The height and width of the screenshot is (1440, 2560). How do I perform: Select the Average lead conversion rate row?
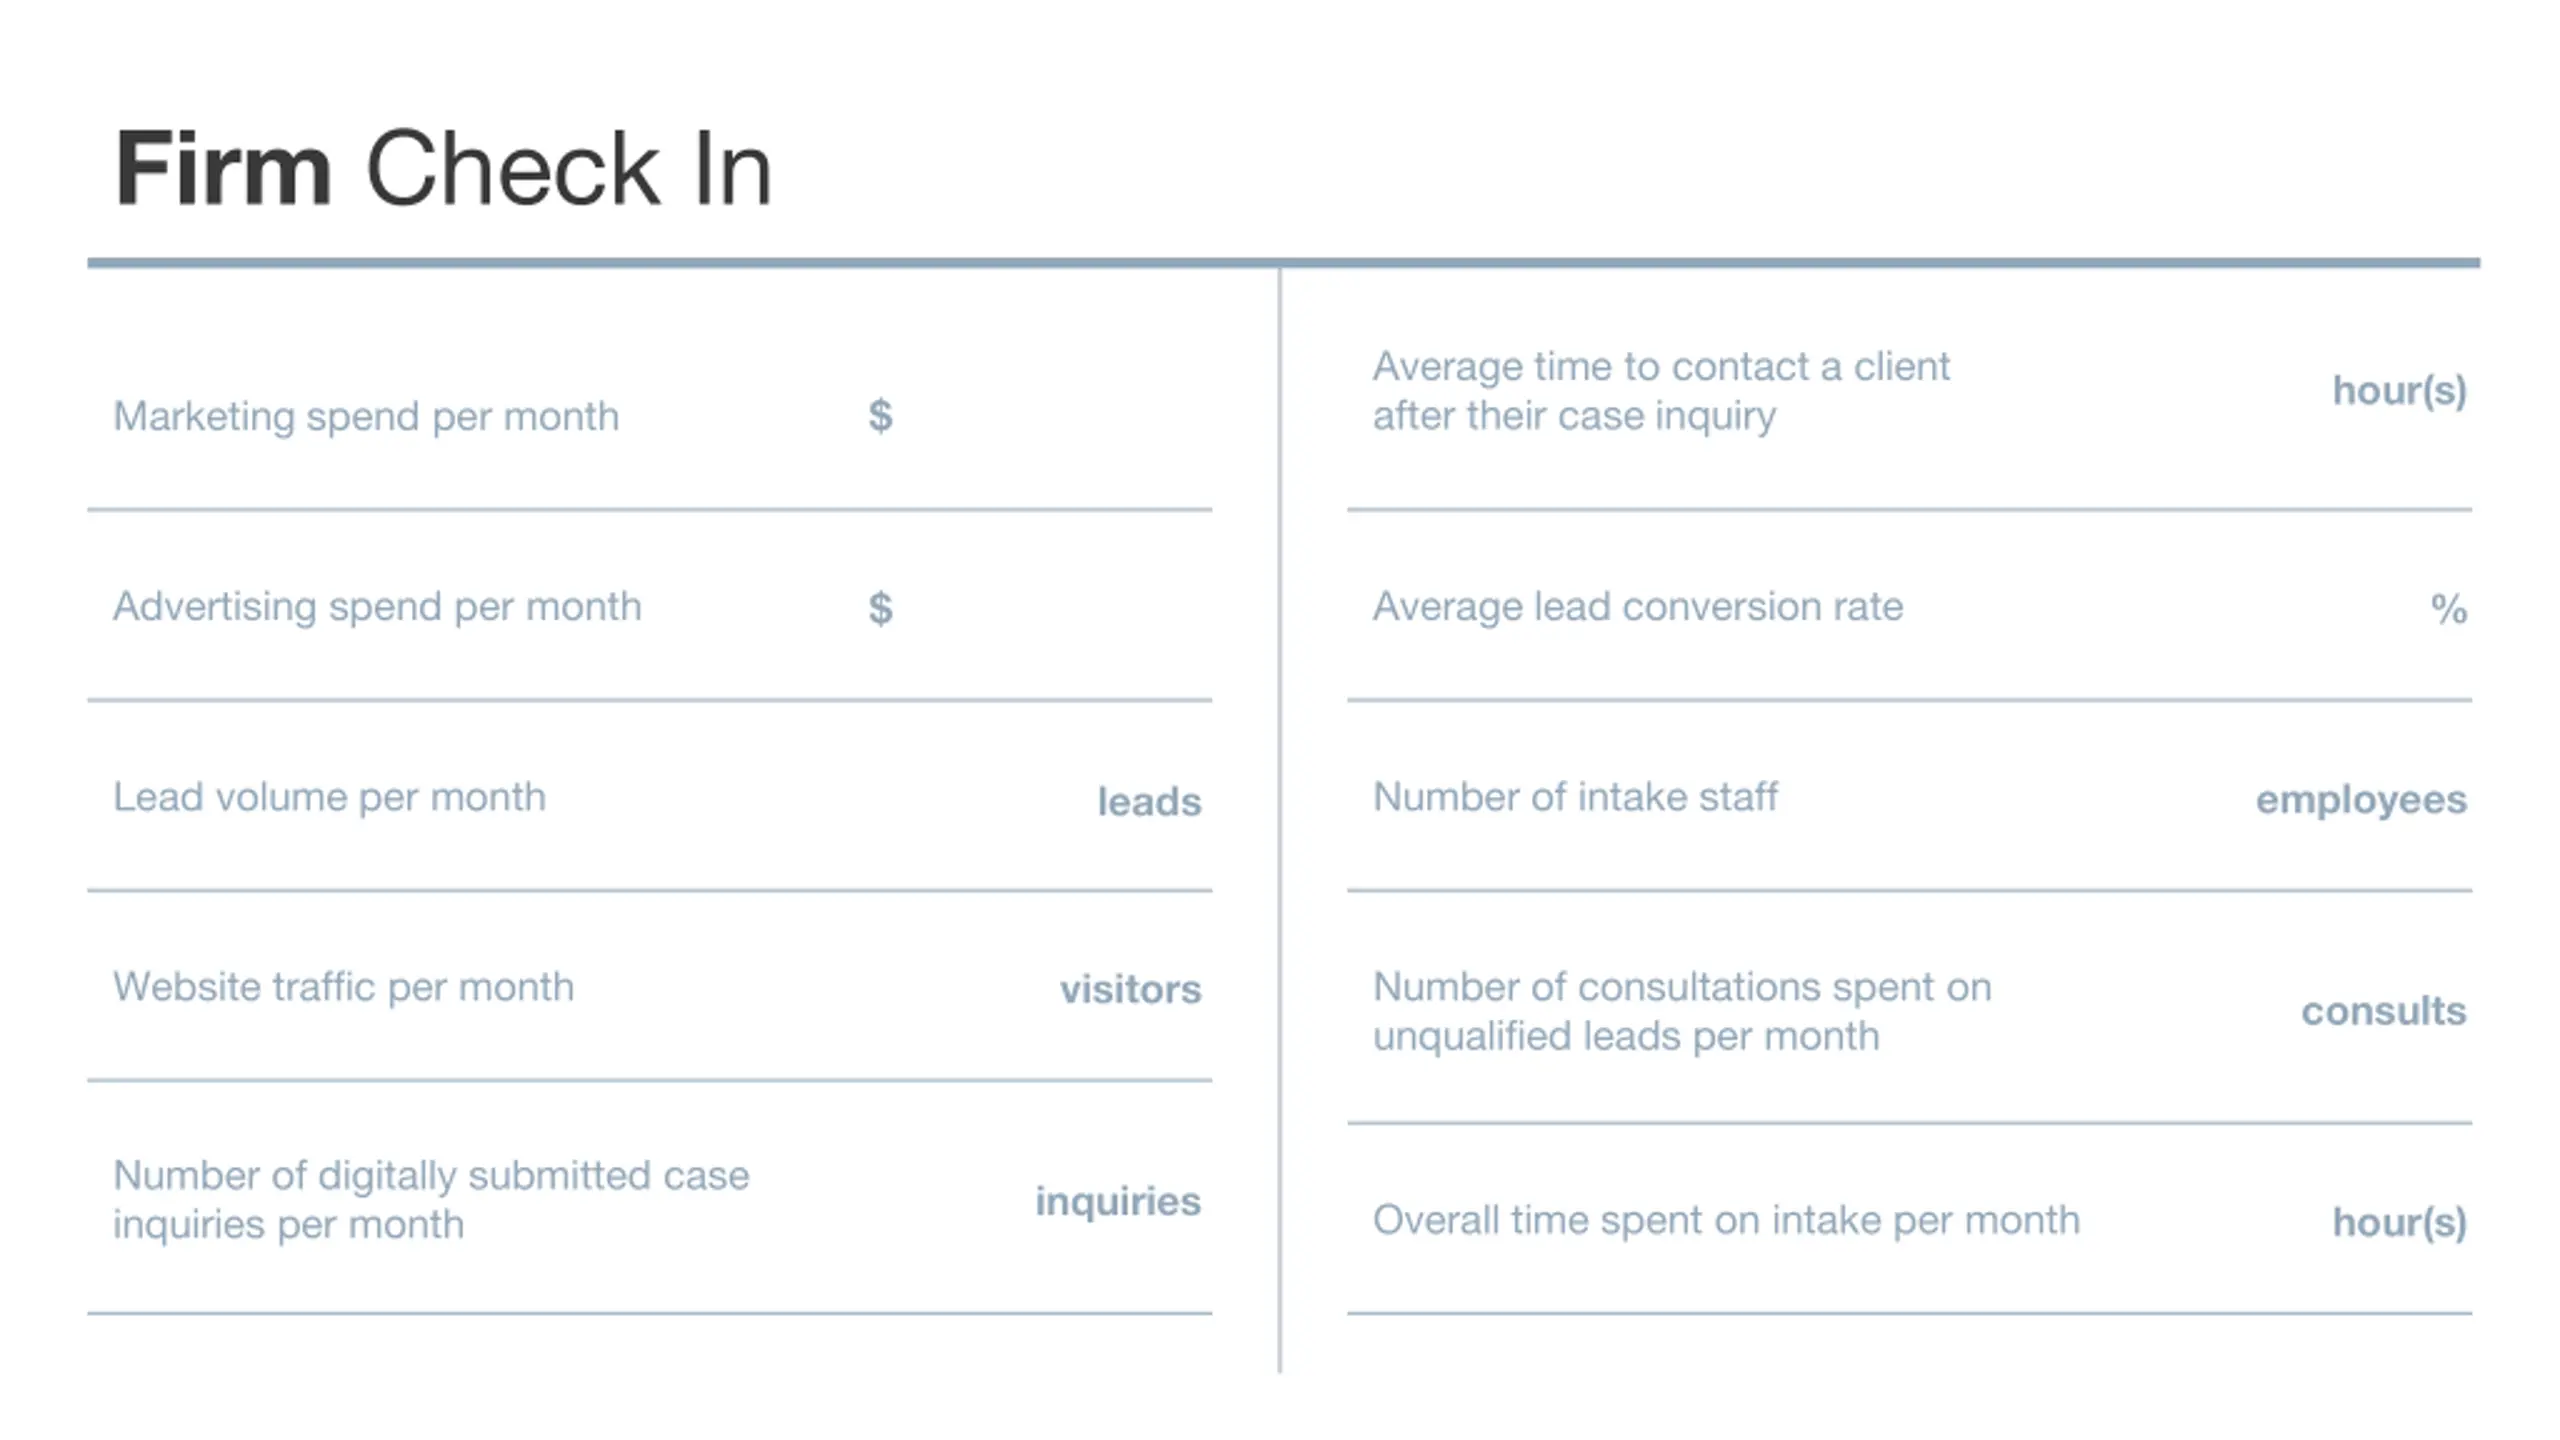1909,606
